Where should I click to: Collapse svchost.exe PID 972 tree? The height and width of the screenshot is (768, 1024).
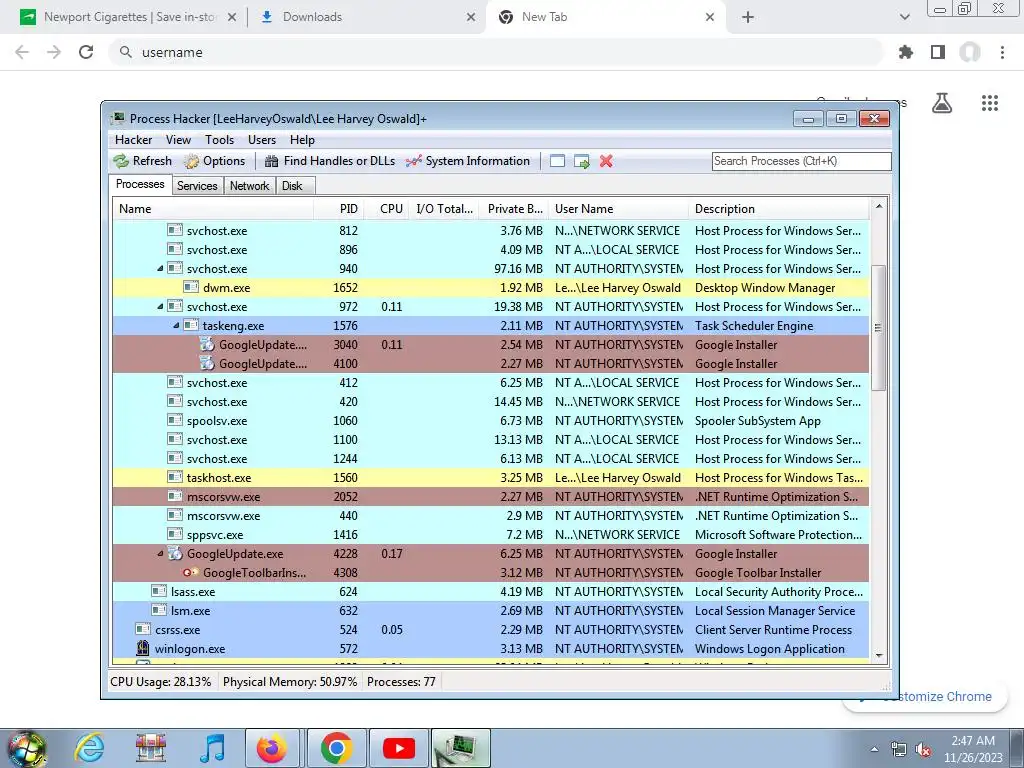(x=161, y=306)
